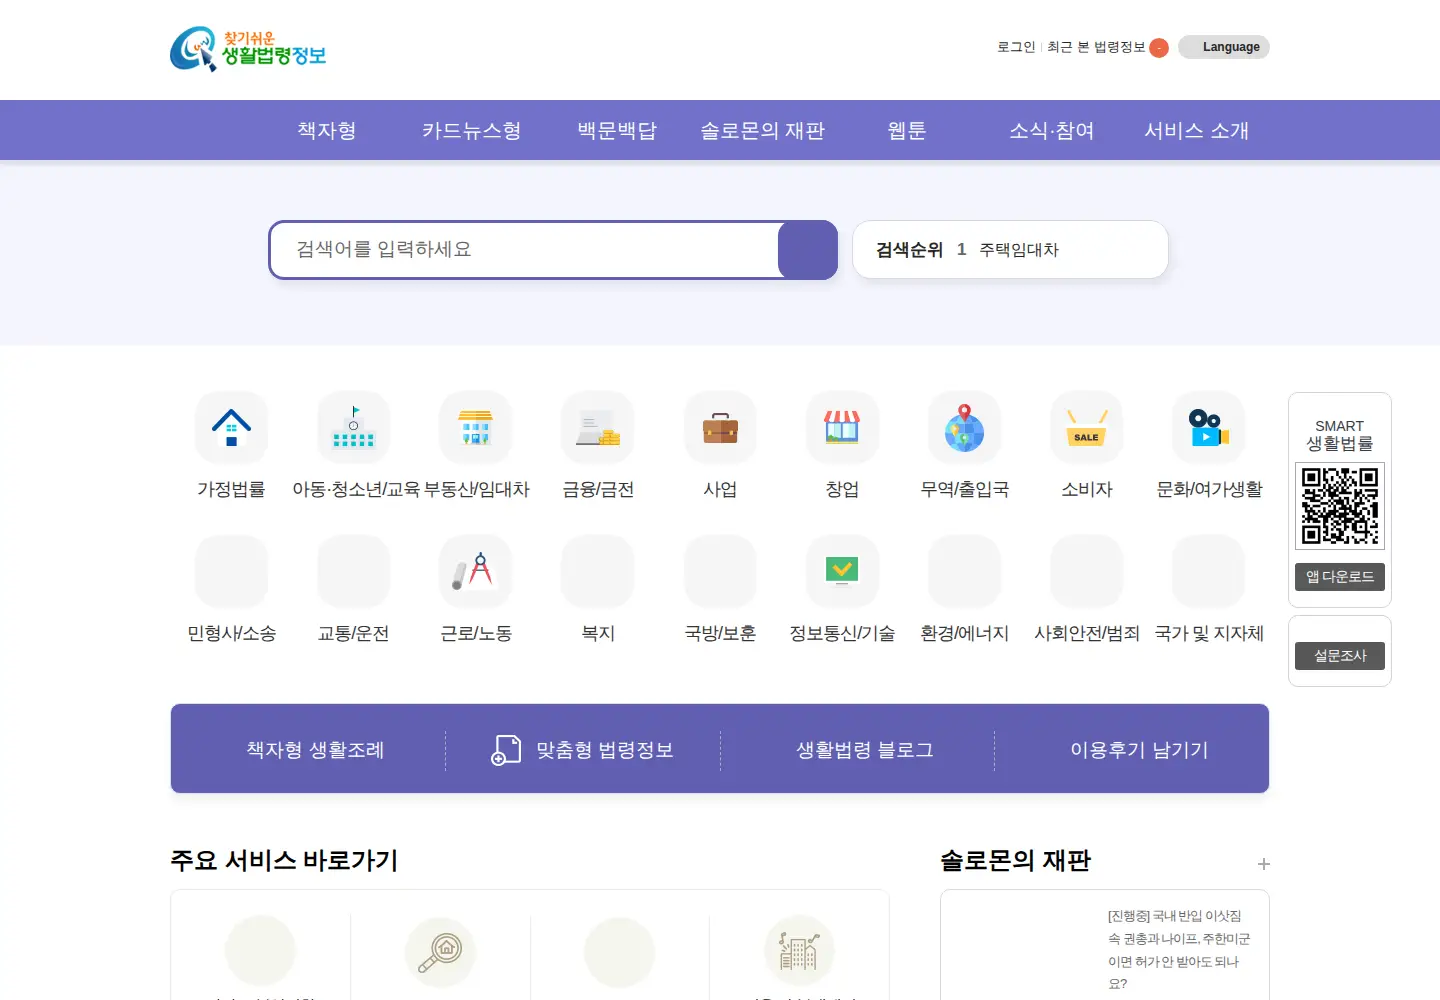1440x1000 pixels.
Task: Select the 교통/운전 category
Action: tap(353, 633)
